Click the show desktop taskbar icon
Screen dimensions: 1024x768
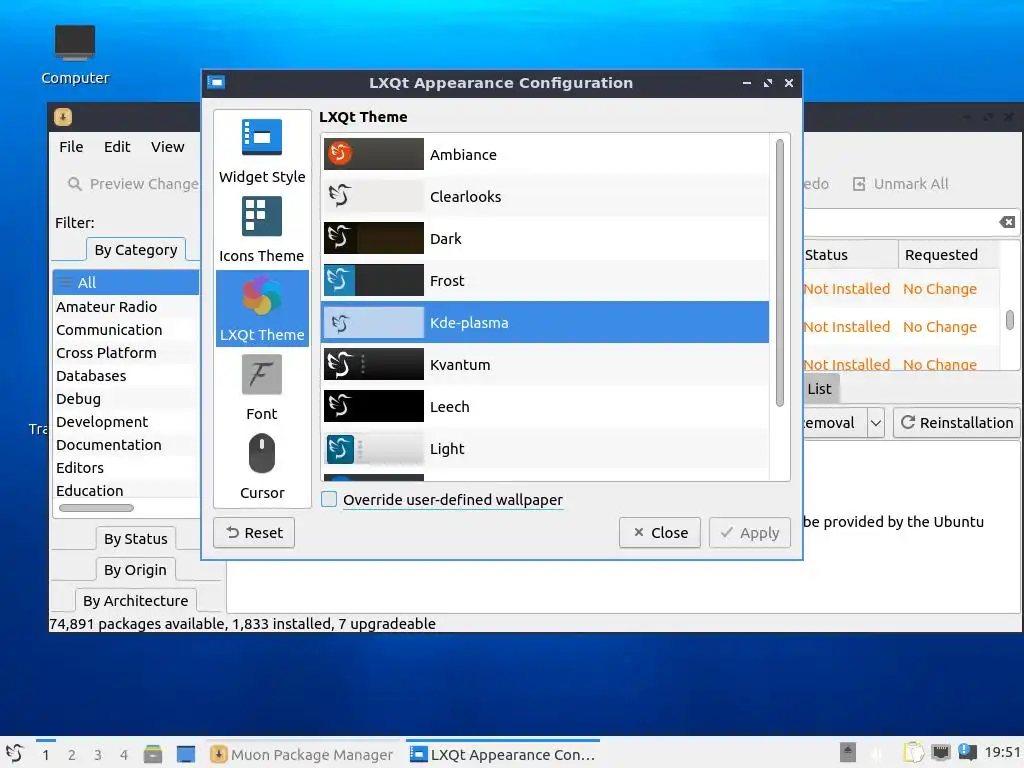point(186,754)
